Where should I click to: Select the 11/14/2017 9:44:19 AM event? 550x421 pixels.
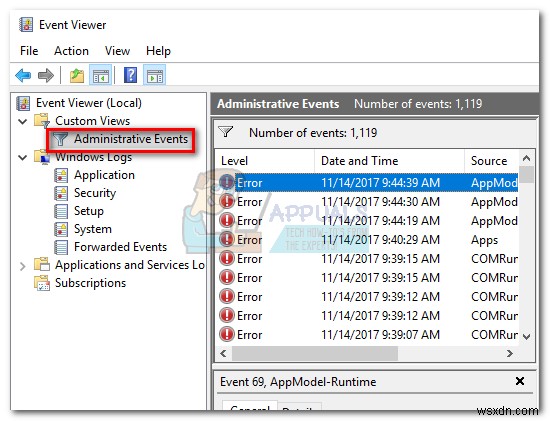[367, 221]
